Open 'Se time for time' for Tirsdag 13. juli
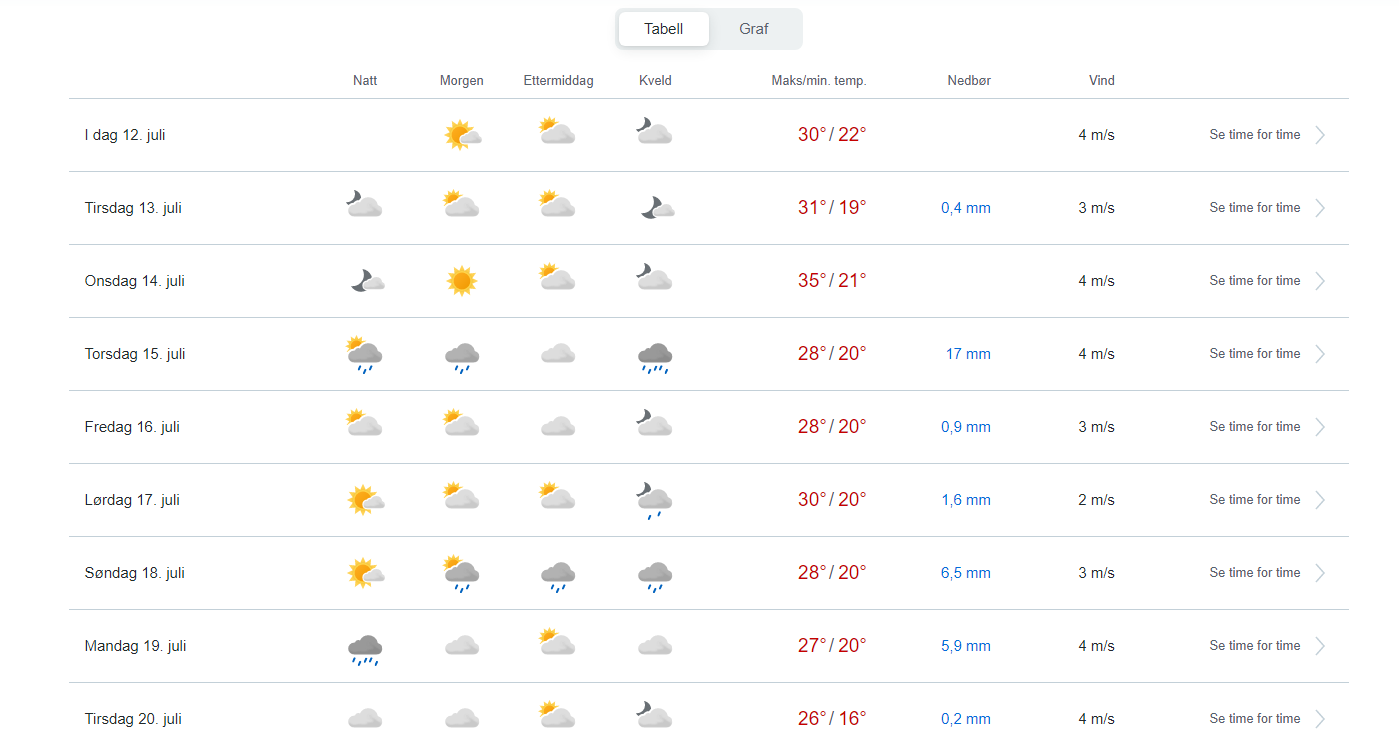Image resolution: width=1399 pixels, height=753 pixels. tap(1254, 208)
